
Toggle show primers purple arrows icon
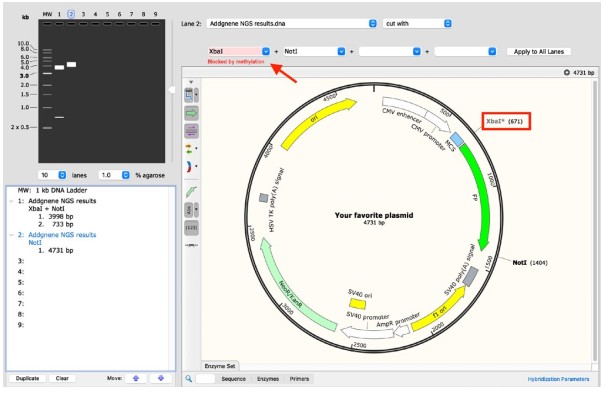tap(191, 131)
